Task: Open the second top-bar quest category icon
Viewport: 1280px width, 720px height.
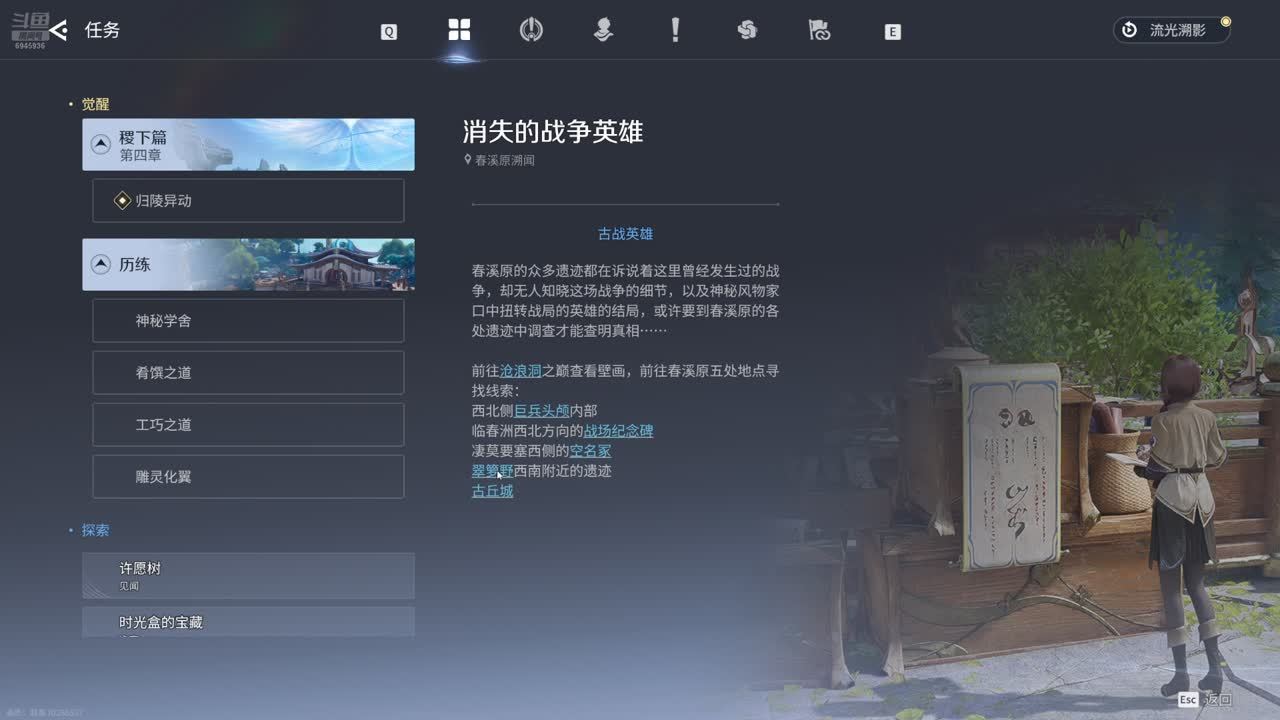Action: click(x=531, y=30)
